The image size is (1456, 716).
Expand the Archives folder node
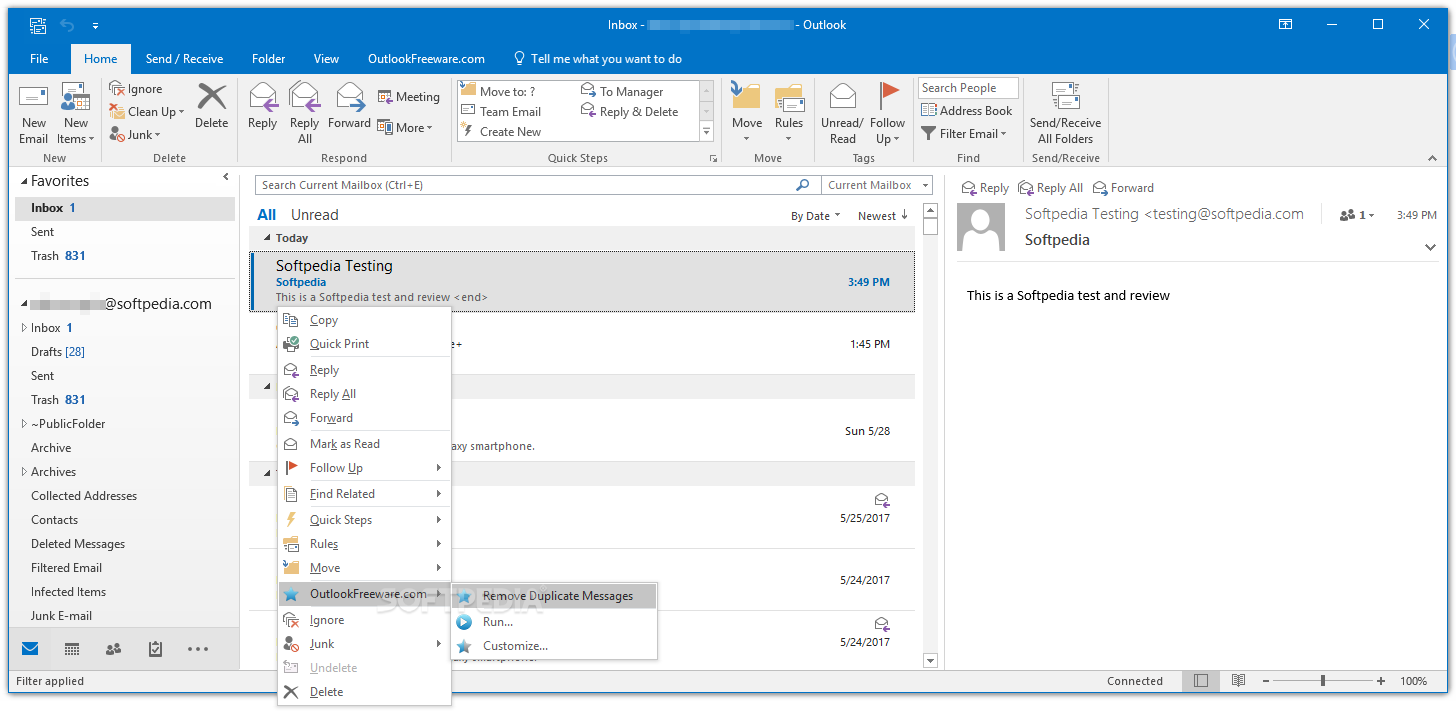(x=24, y=472)
